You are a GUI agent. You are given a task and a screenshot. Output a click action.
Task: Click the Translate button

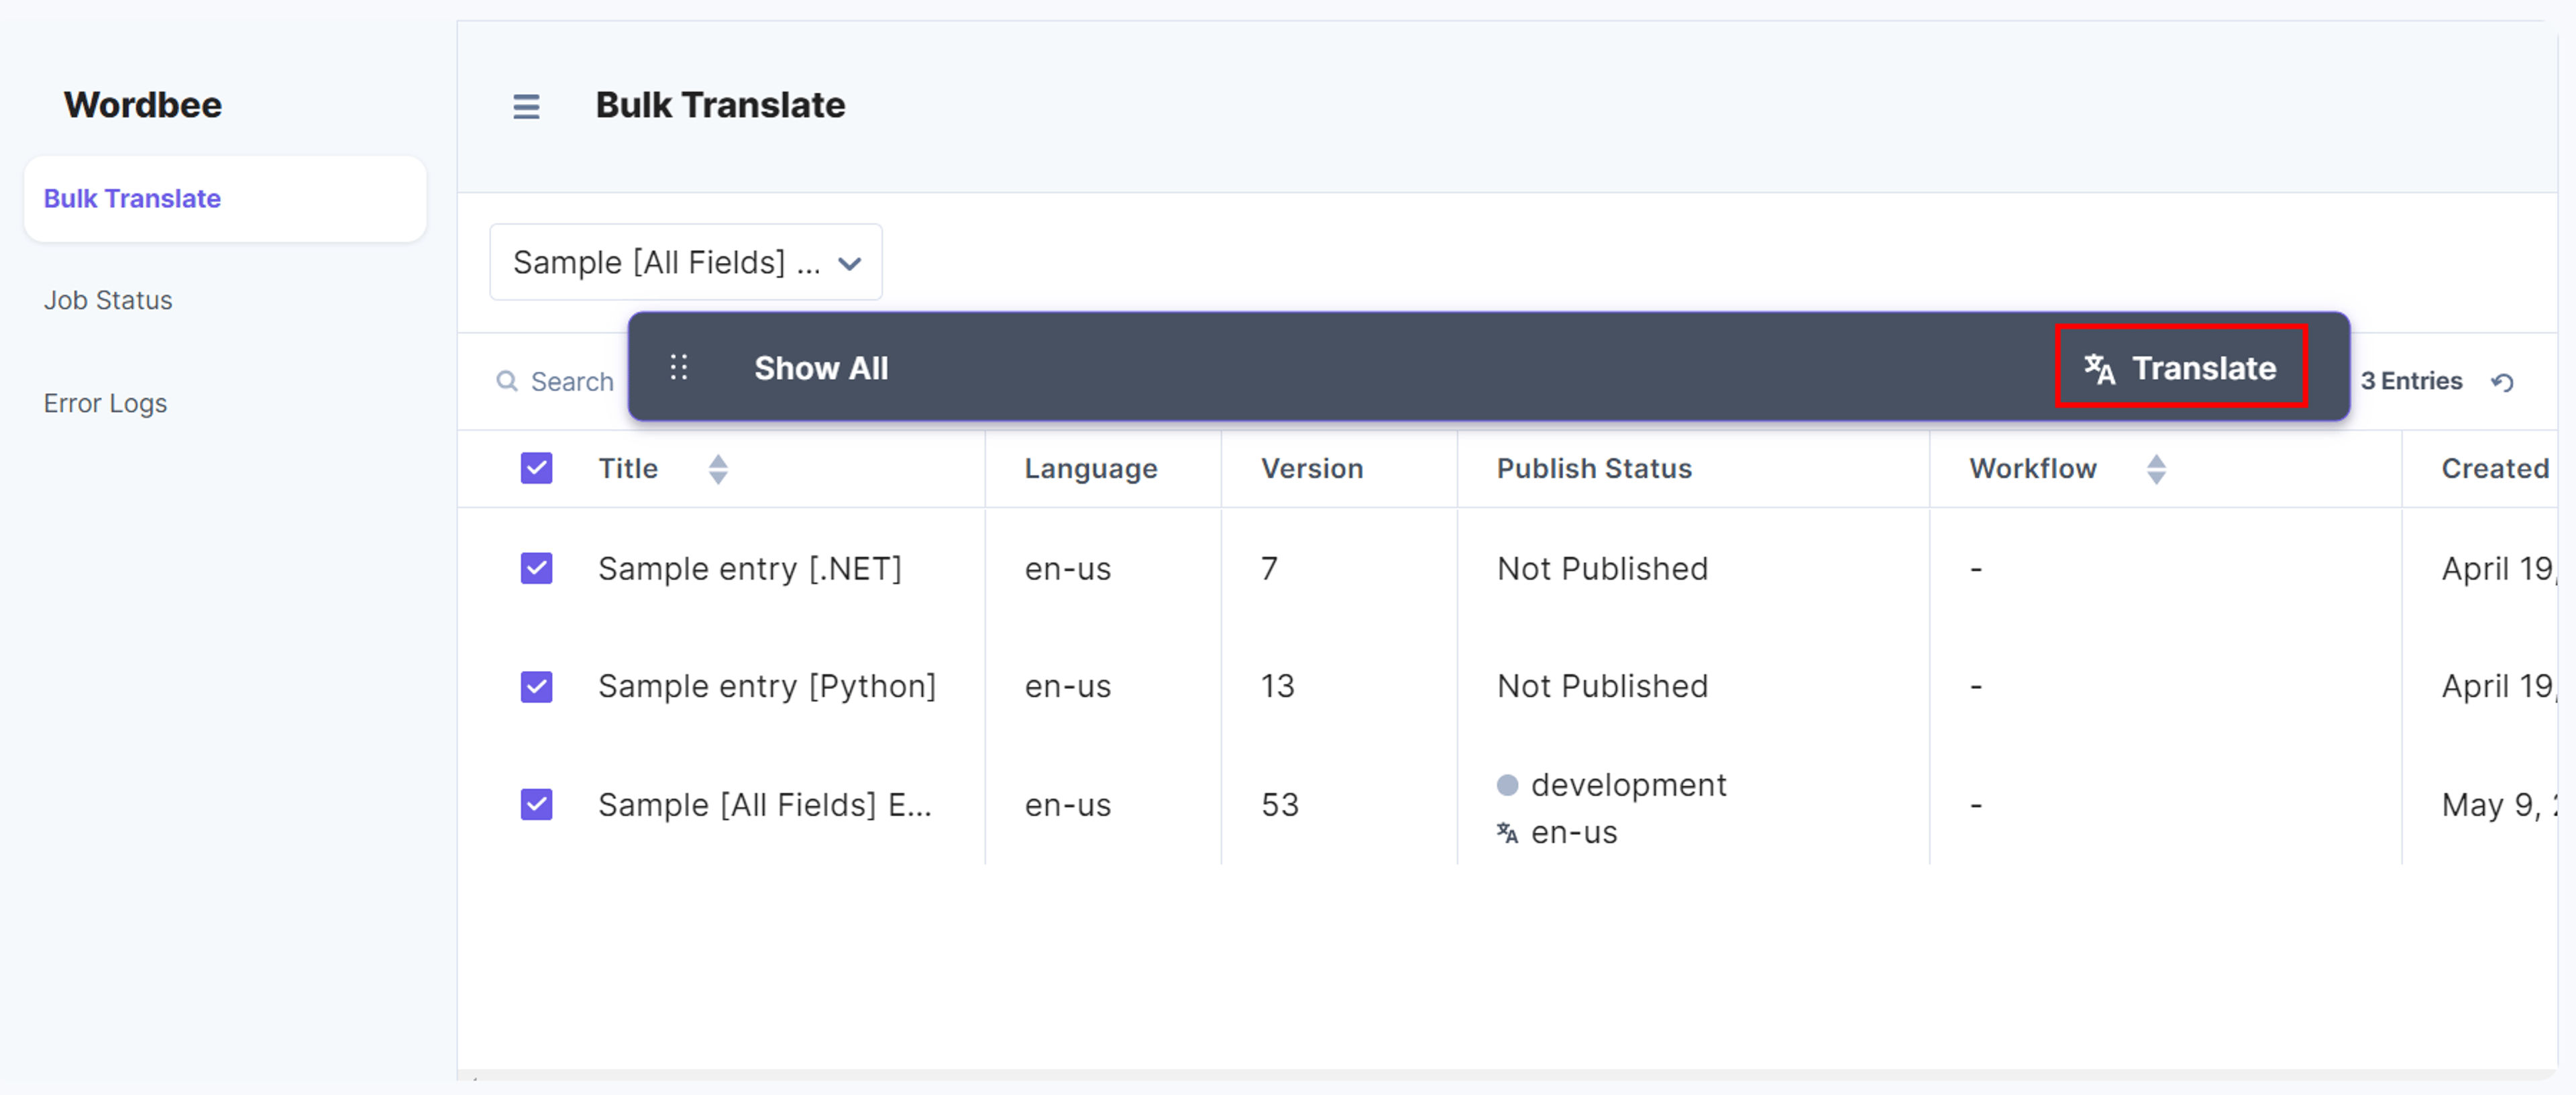(2180, 367)
